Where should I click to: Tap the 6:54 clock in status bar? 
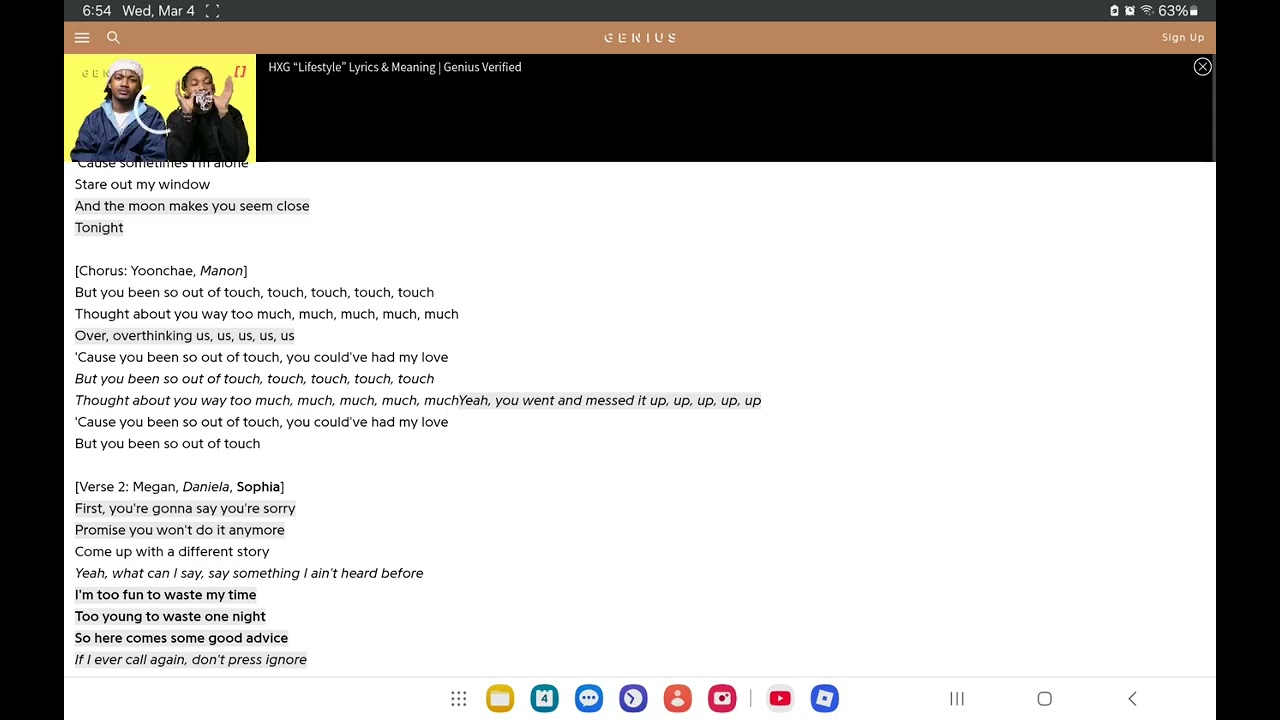97,11
